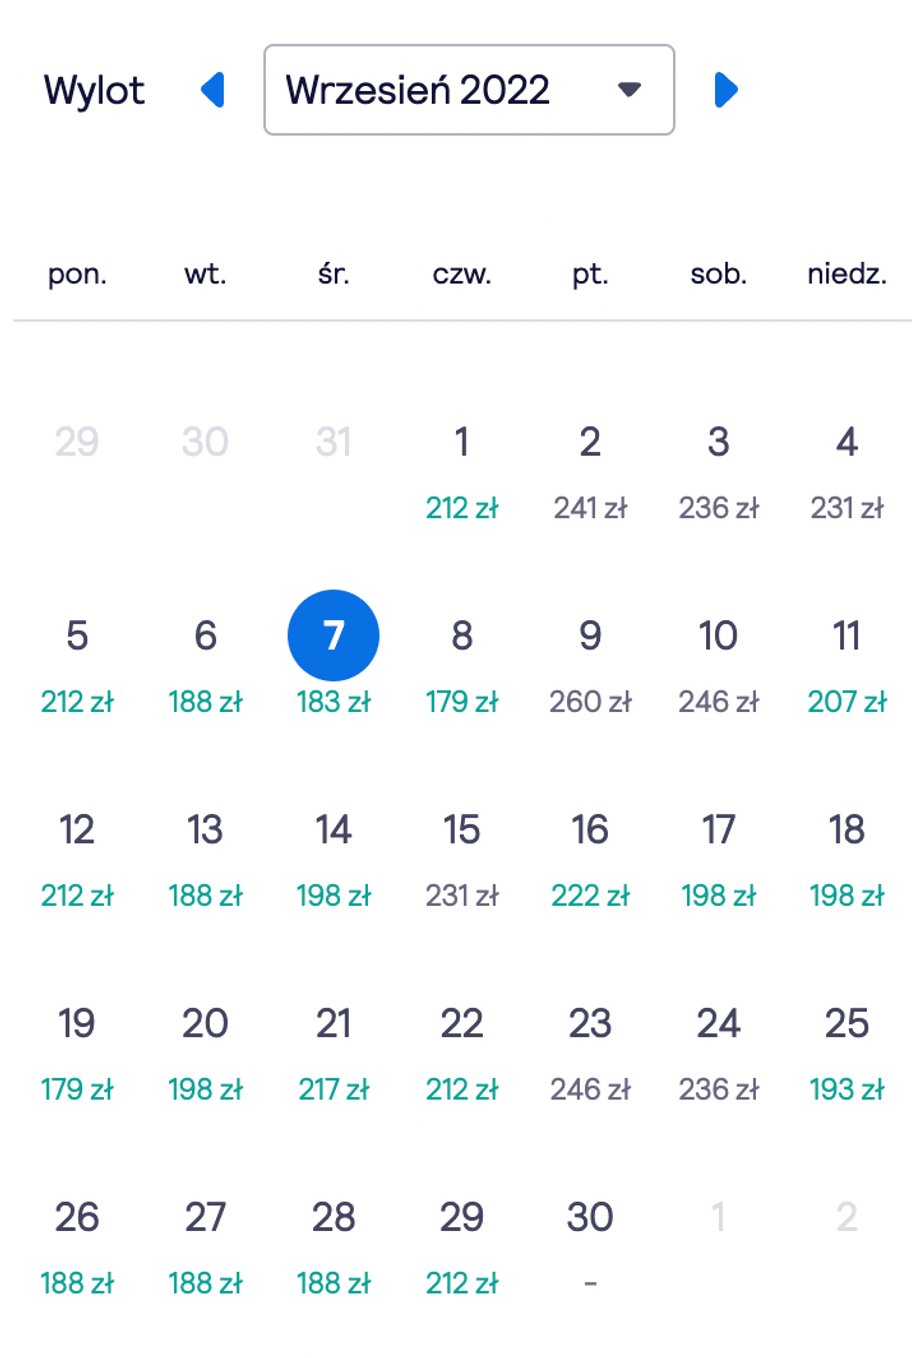Screen dimensions: 920x1358
Task: Pick September 9 costing 260 zł
Action: coord(590,665)
